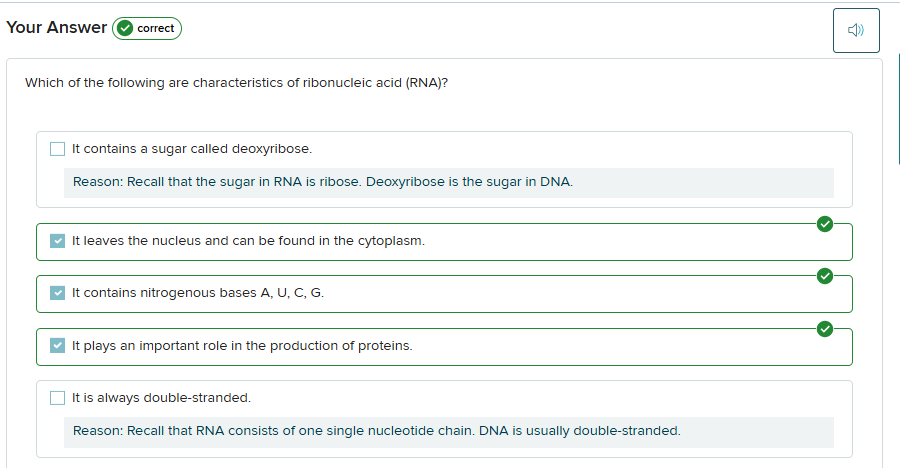Click green check icon on nitrogenous bases answer
The height and width of the screenshot is (468, 900).
(824, 276)
